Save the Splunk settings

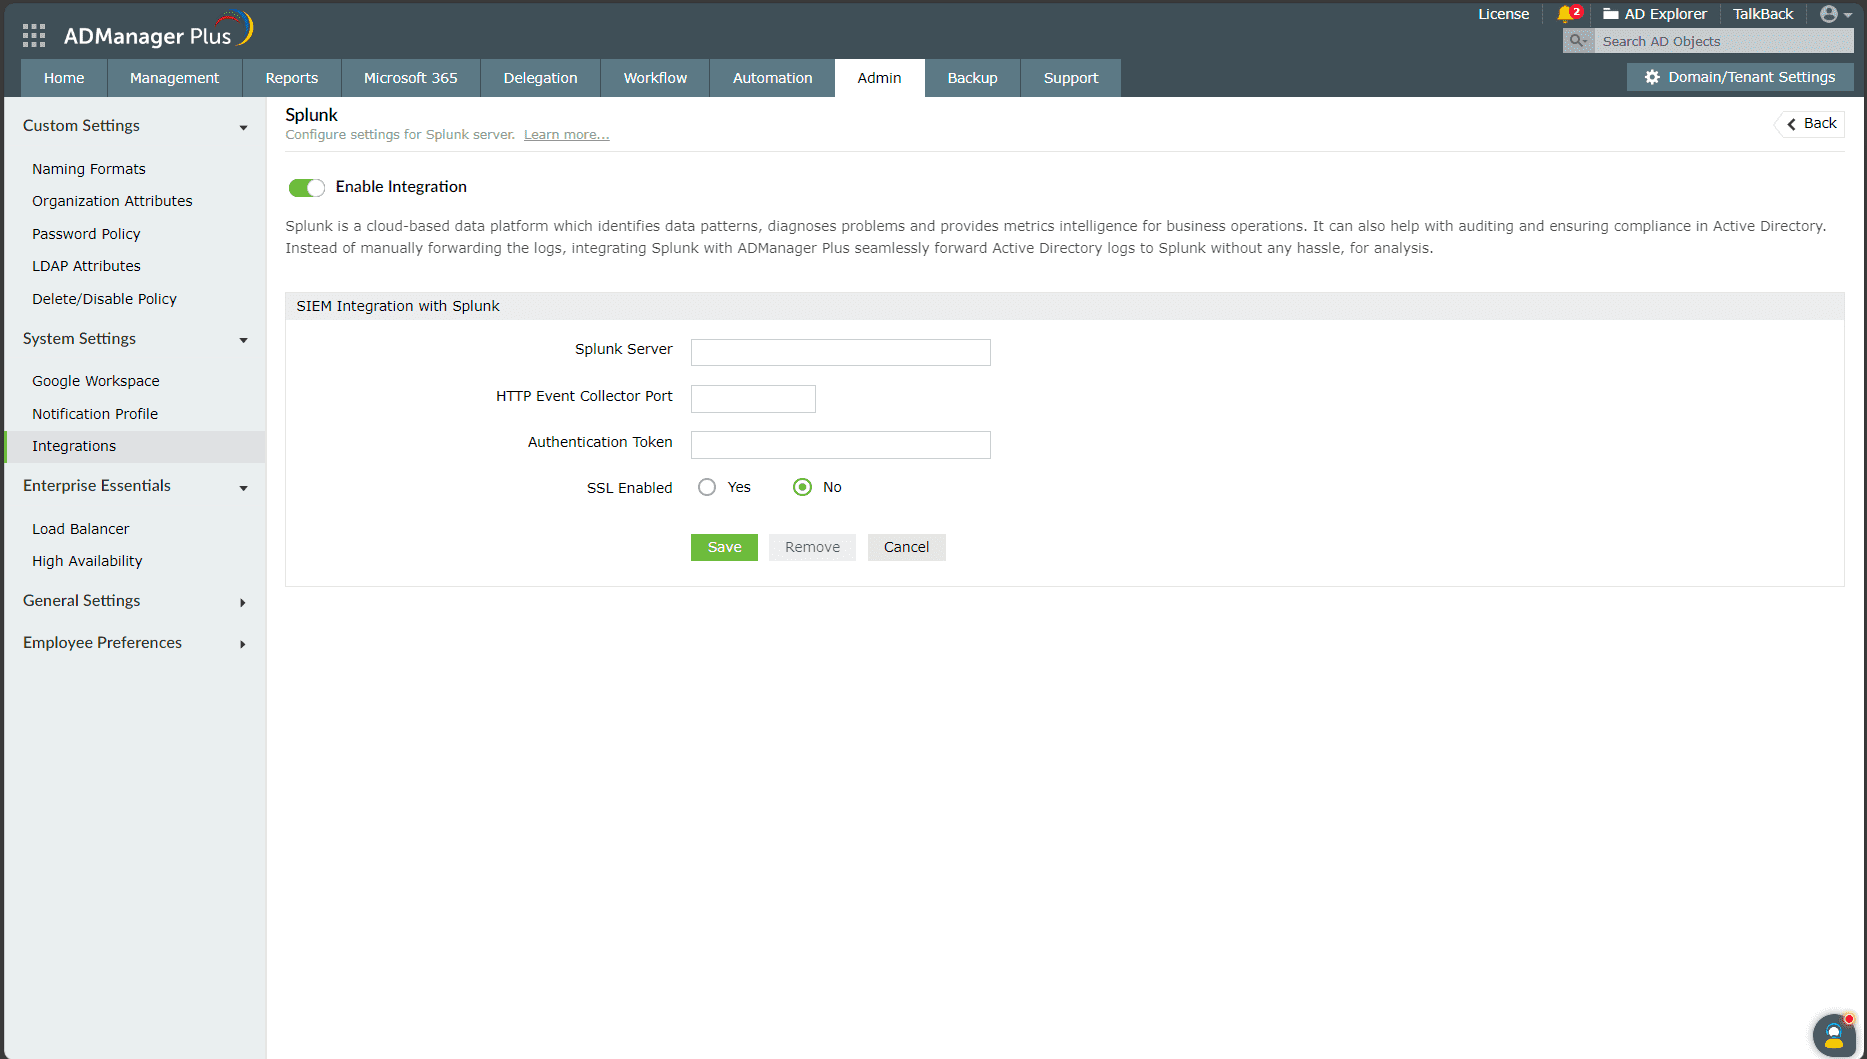point(724,547)
